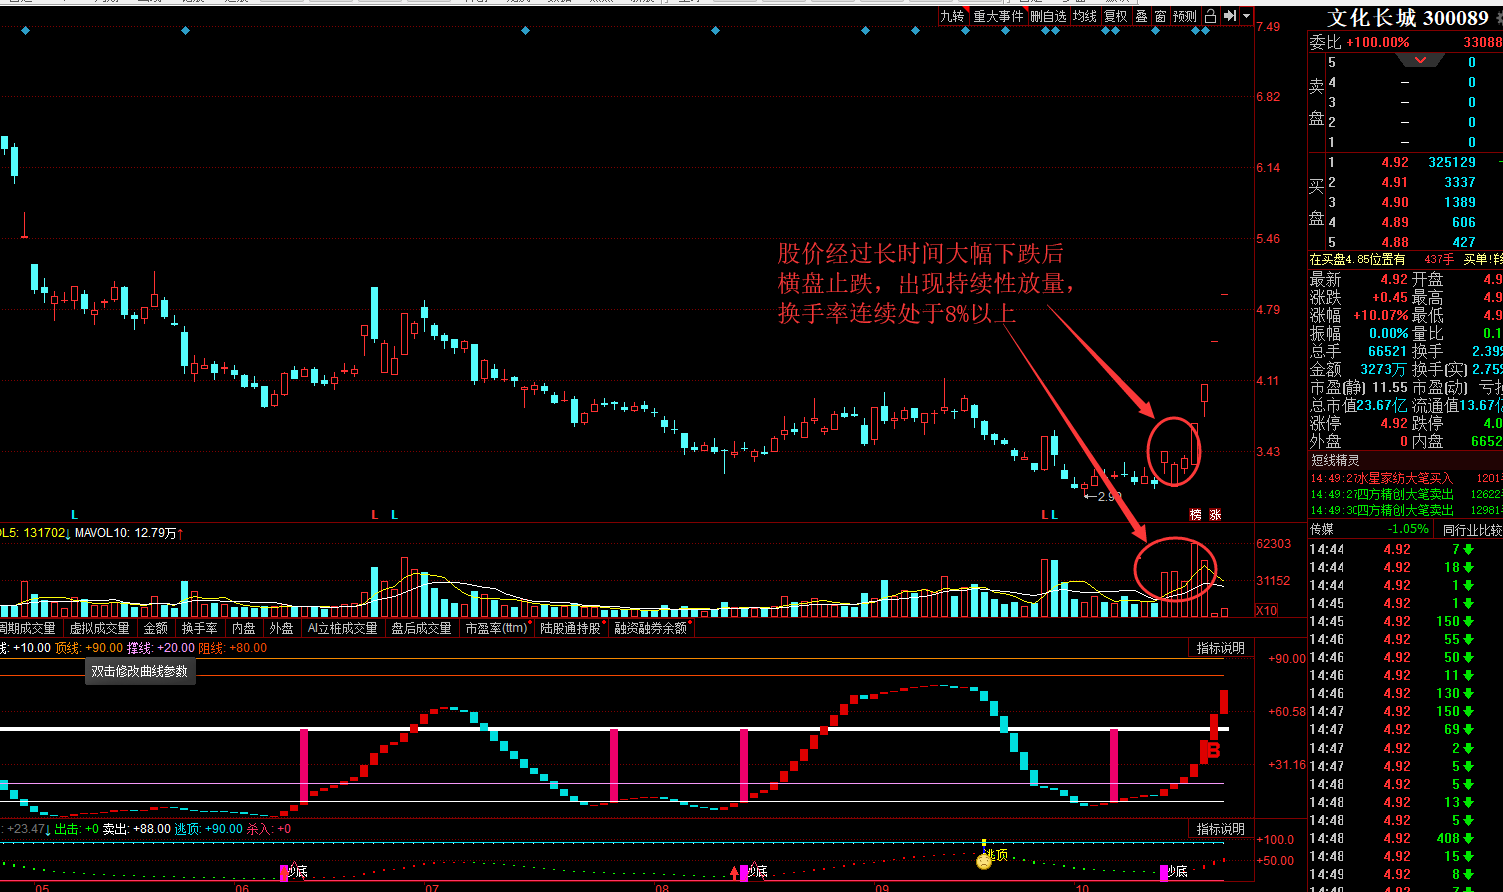Click the +60.58 indicator axis label
The image size is (1503, 892).
tap(1286, 712)
